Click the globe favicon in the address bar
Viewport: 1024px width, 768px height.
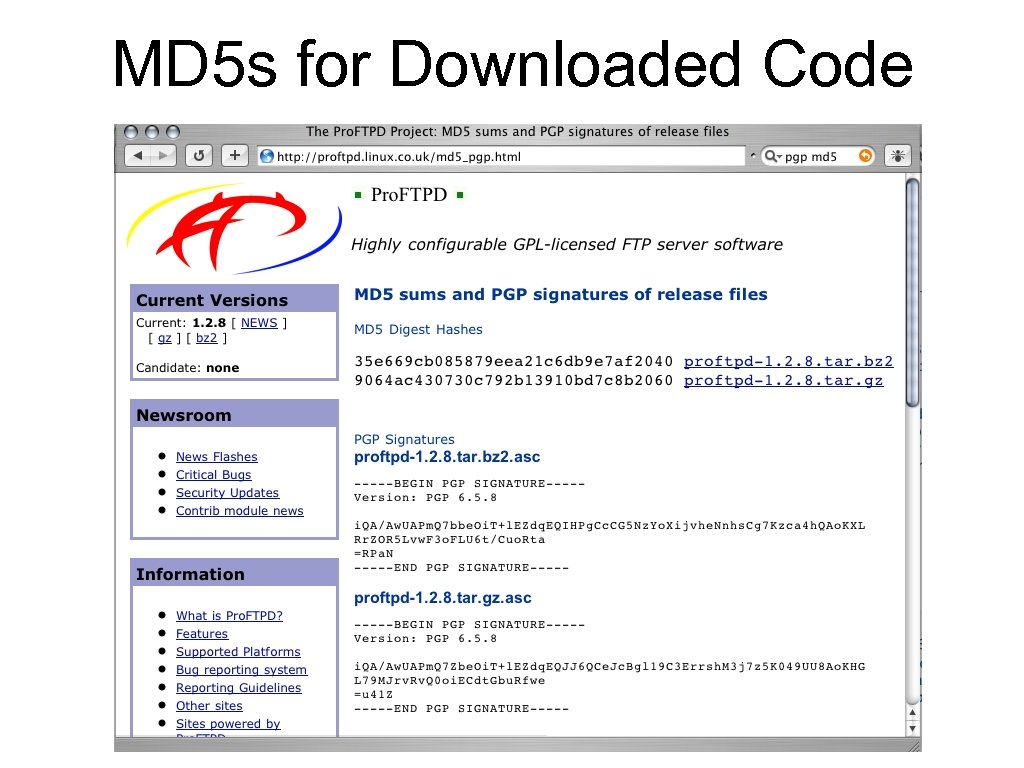(266, 155)
